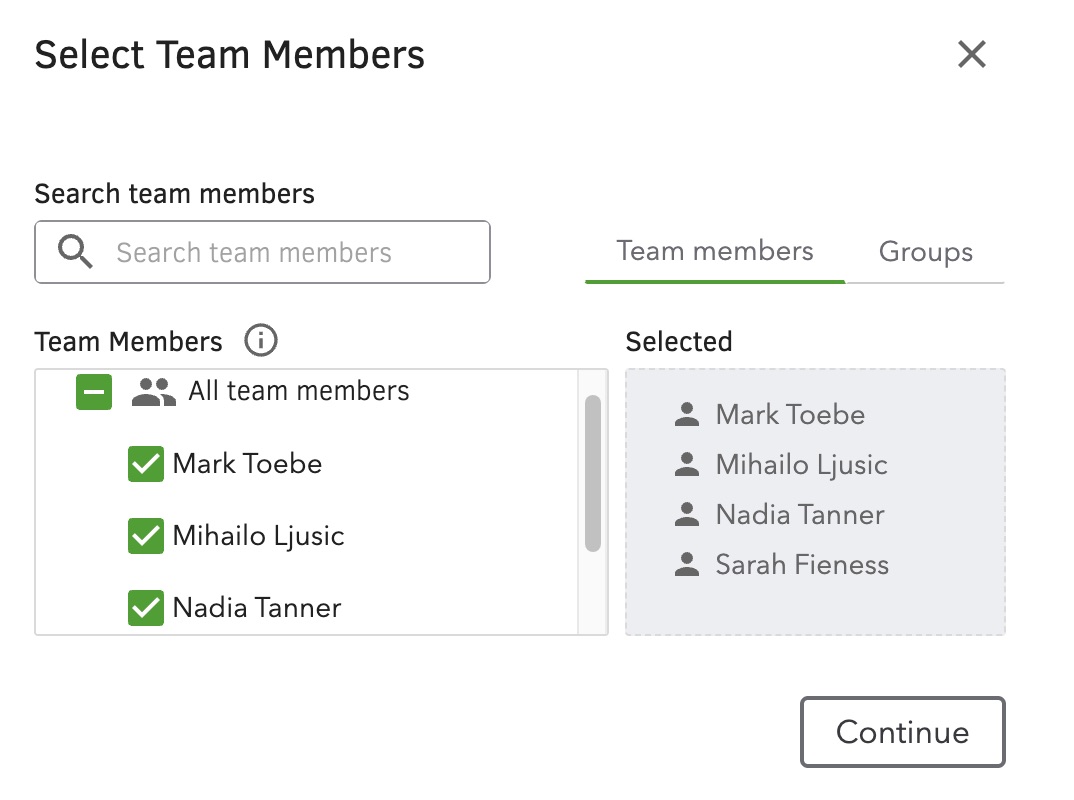
Task: Select Sarah Fieness in the Selected list
Action: [801, 564]
